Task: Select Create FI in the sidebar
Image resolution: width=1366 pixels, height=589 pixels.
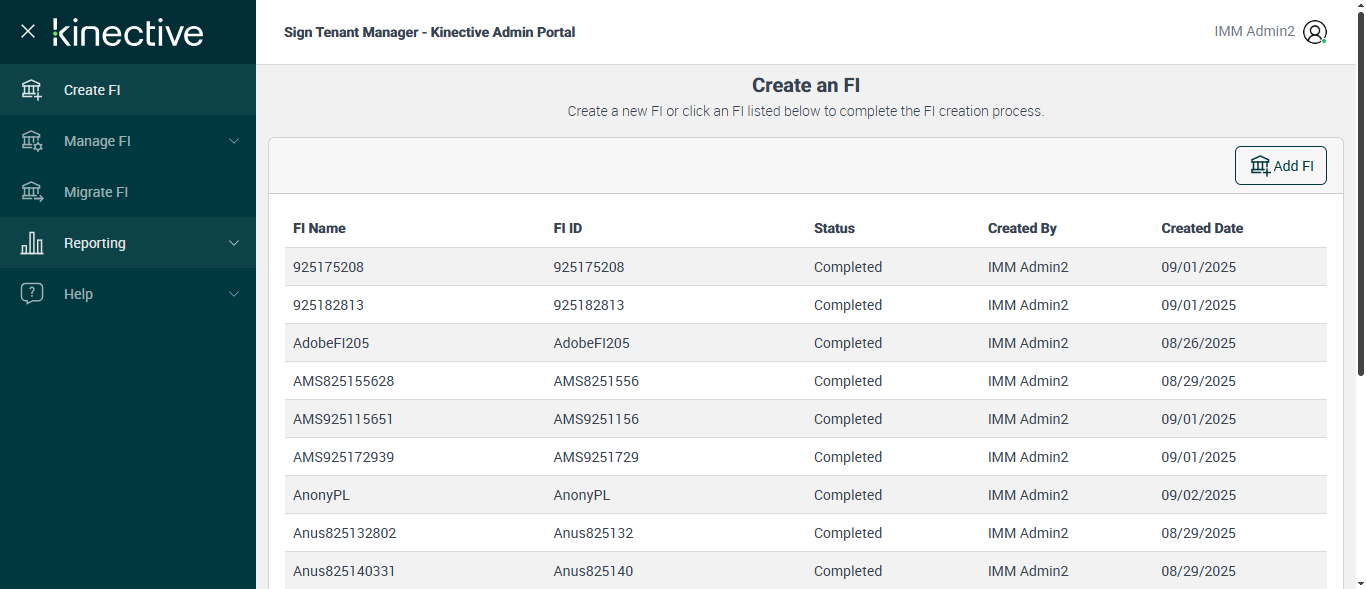Action: click(92, 90)
